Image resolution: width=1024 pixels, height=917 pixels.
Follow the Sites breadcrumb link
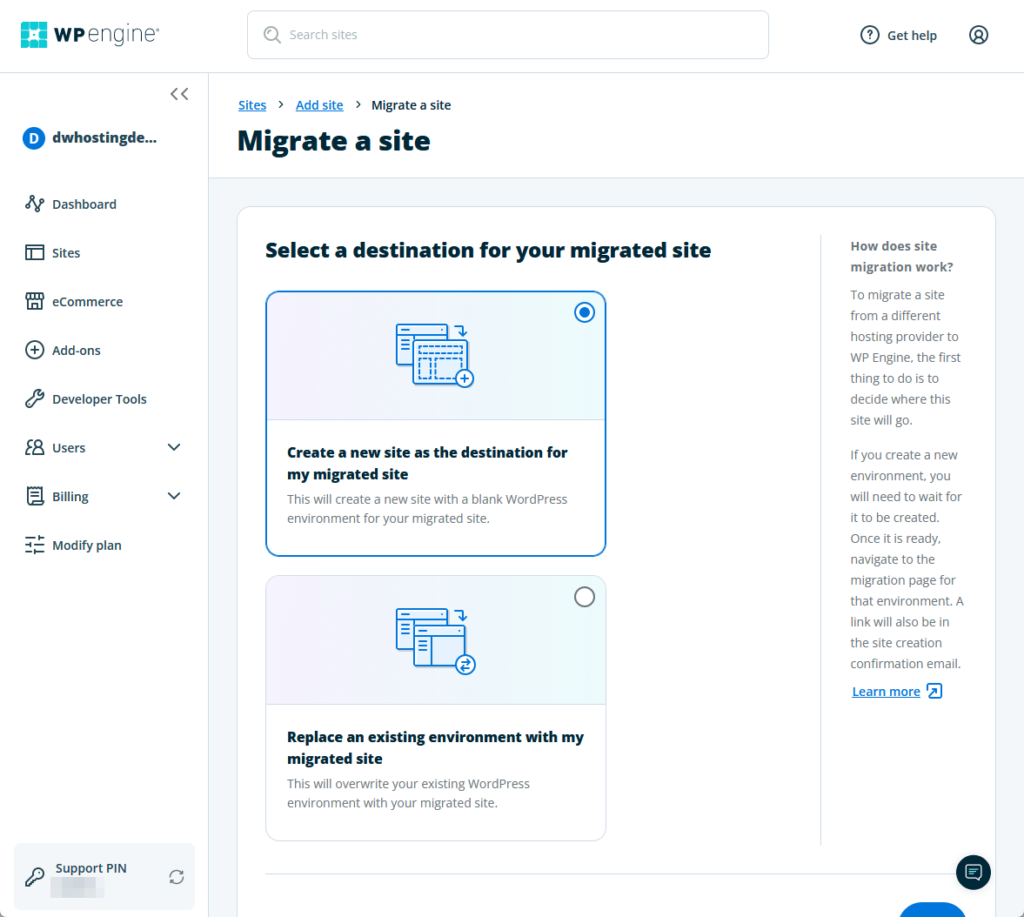pyautogui.click(x=252, y=105)
